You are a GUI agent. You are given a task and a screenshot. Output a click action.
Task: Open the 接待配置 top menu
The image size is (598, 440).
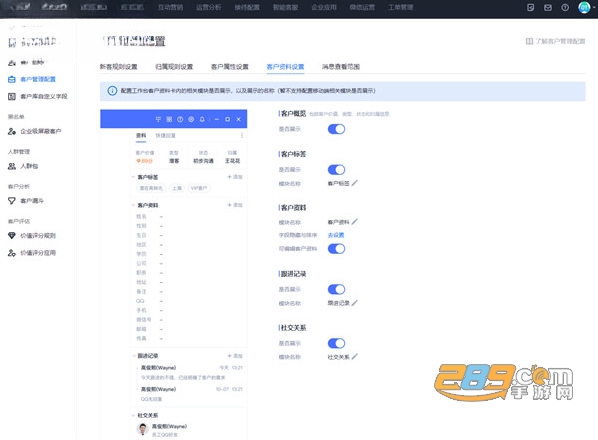pos(247,7)
